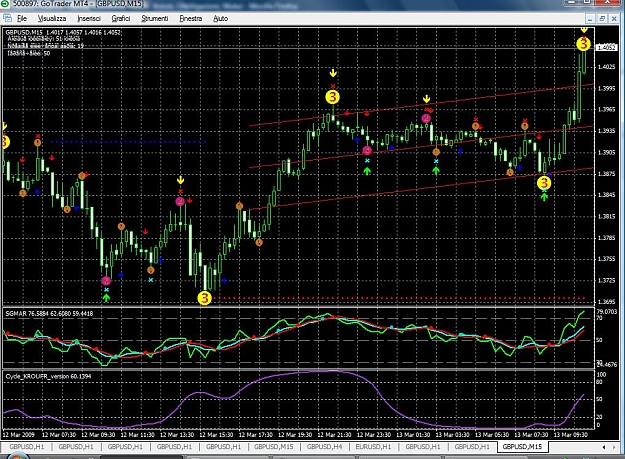Click the current price tag 1.4052
The image size is (625, 459).
click(x=606, y=47)
